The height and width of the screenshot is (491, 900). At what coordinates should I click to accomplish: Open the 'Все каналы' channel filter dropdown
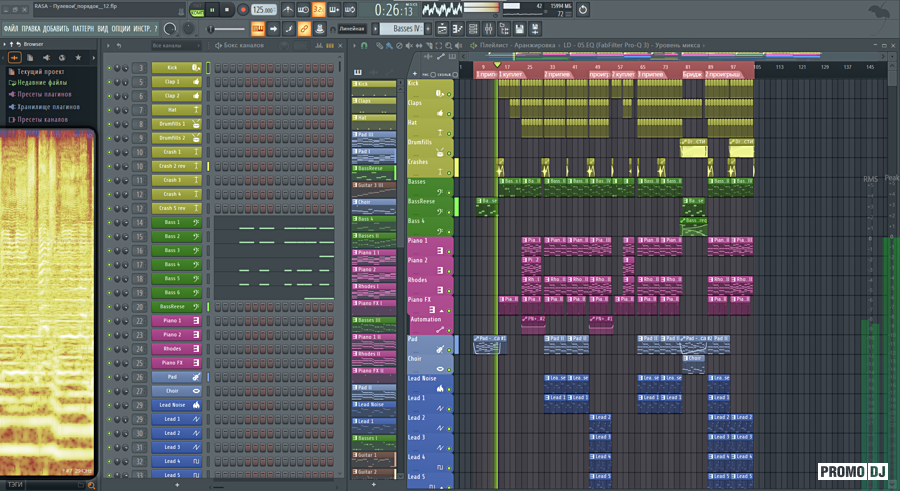[x=171, y=46]
